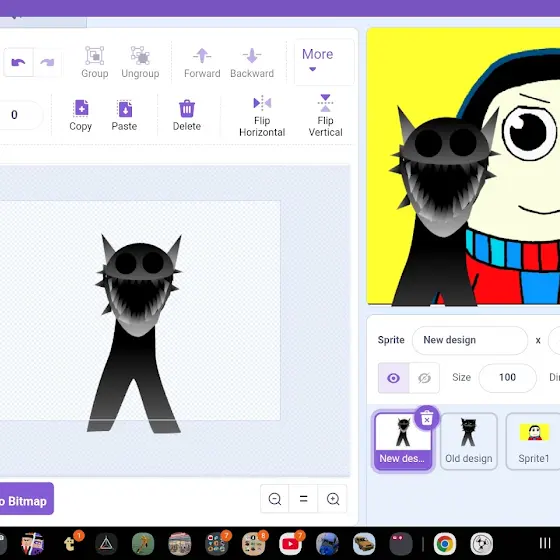Flip the costume vertically
This screenshot has height=560, width=560.
325,116
